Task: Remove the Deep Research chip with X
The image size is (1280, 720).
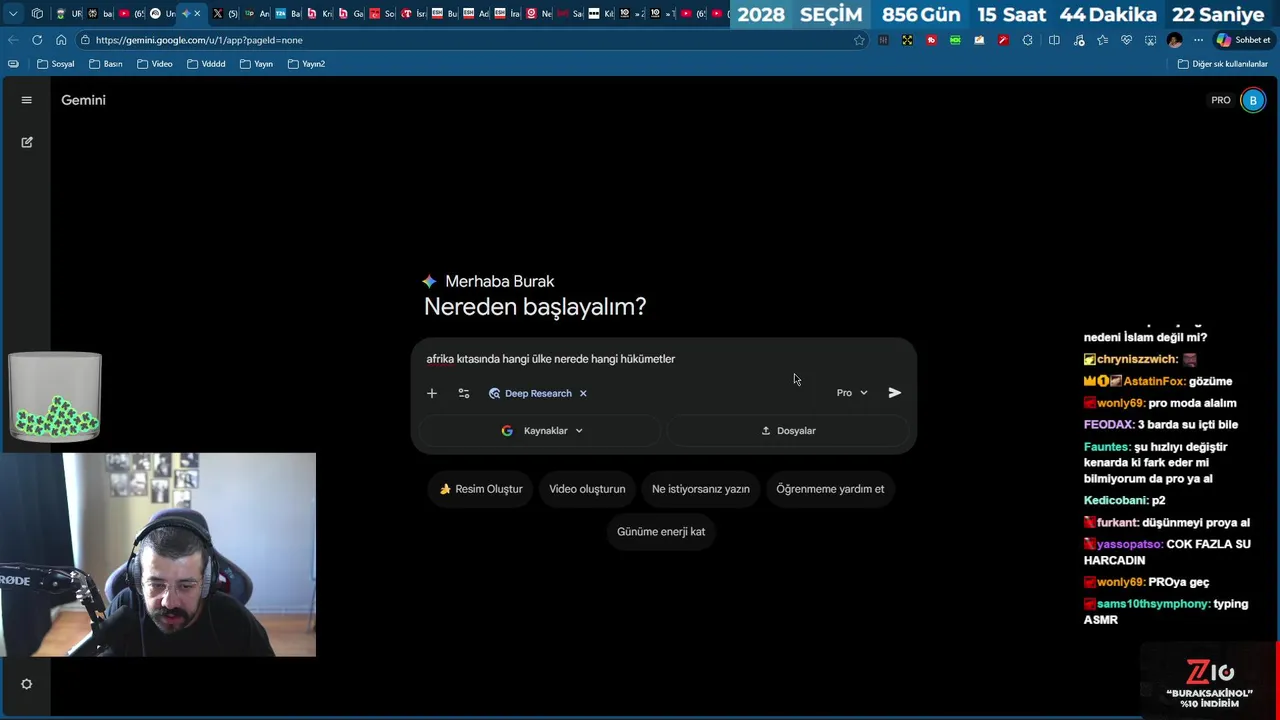Action: click(583, 393)
